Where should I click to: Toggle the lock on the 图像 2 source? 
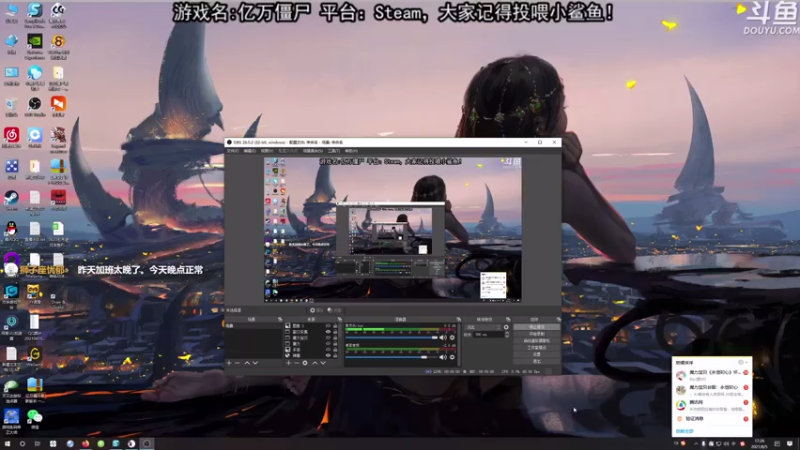[335, 326]
